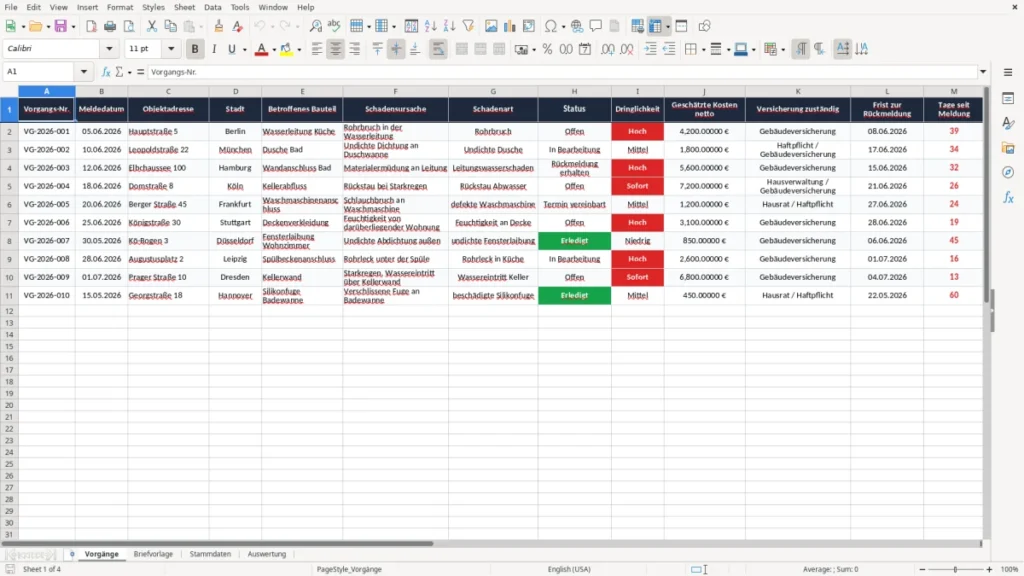
Task: Click the Insert Hyperlink globe icon
Action: coord(577,26)
